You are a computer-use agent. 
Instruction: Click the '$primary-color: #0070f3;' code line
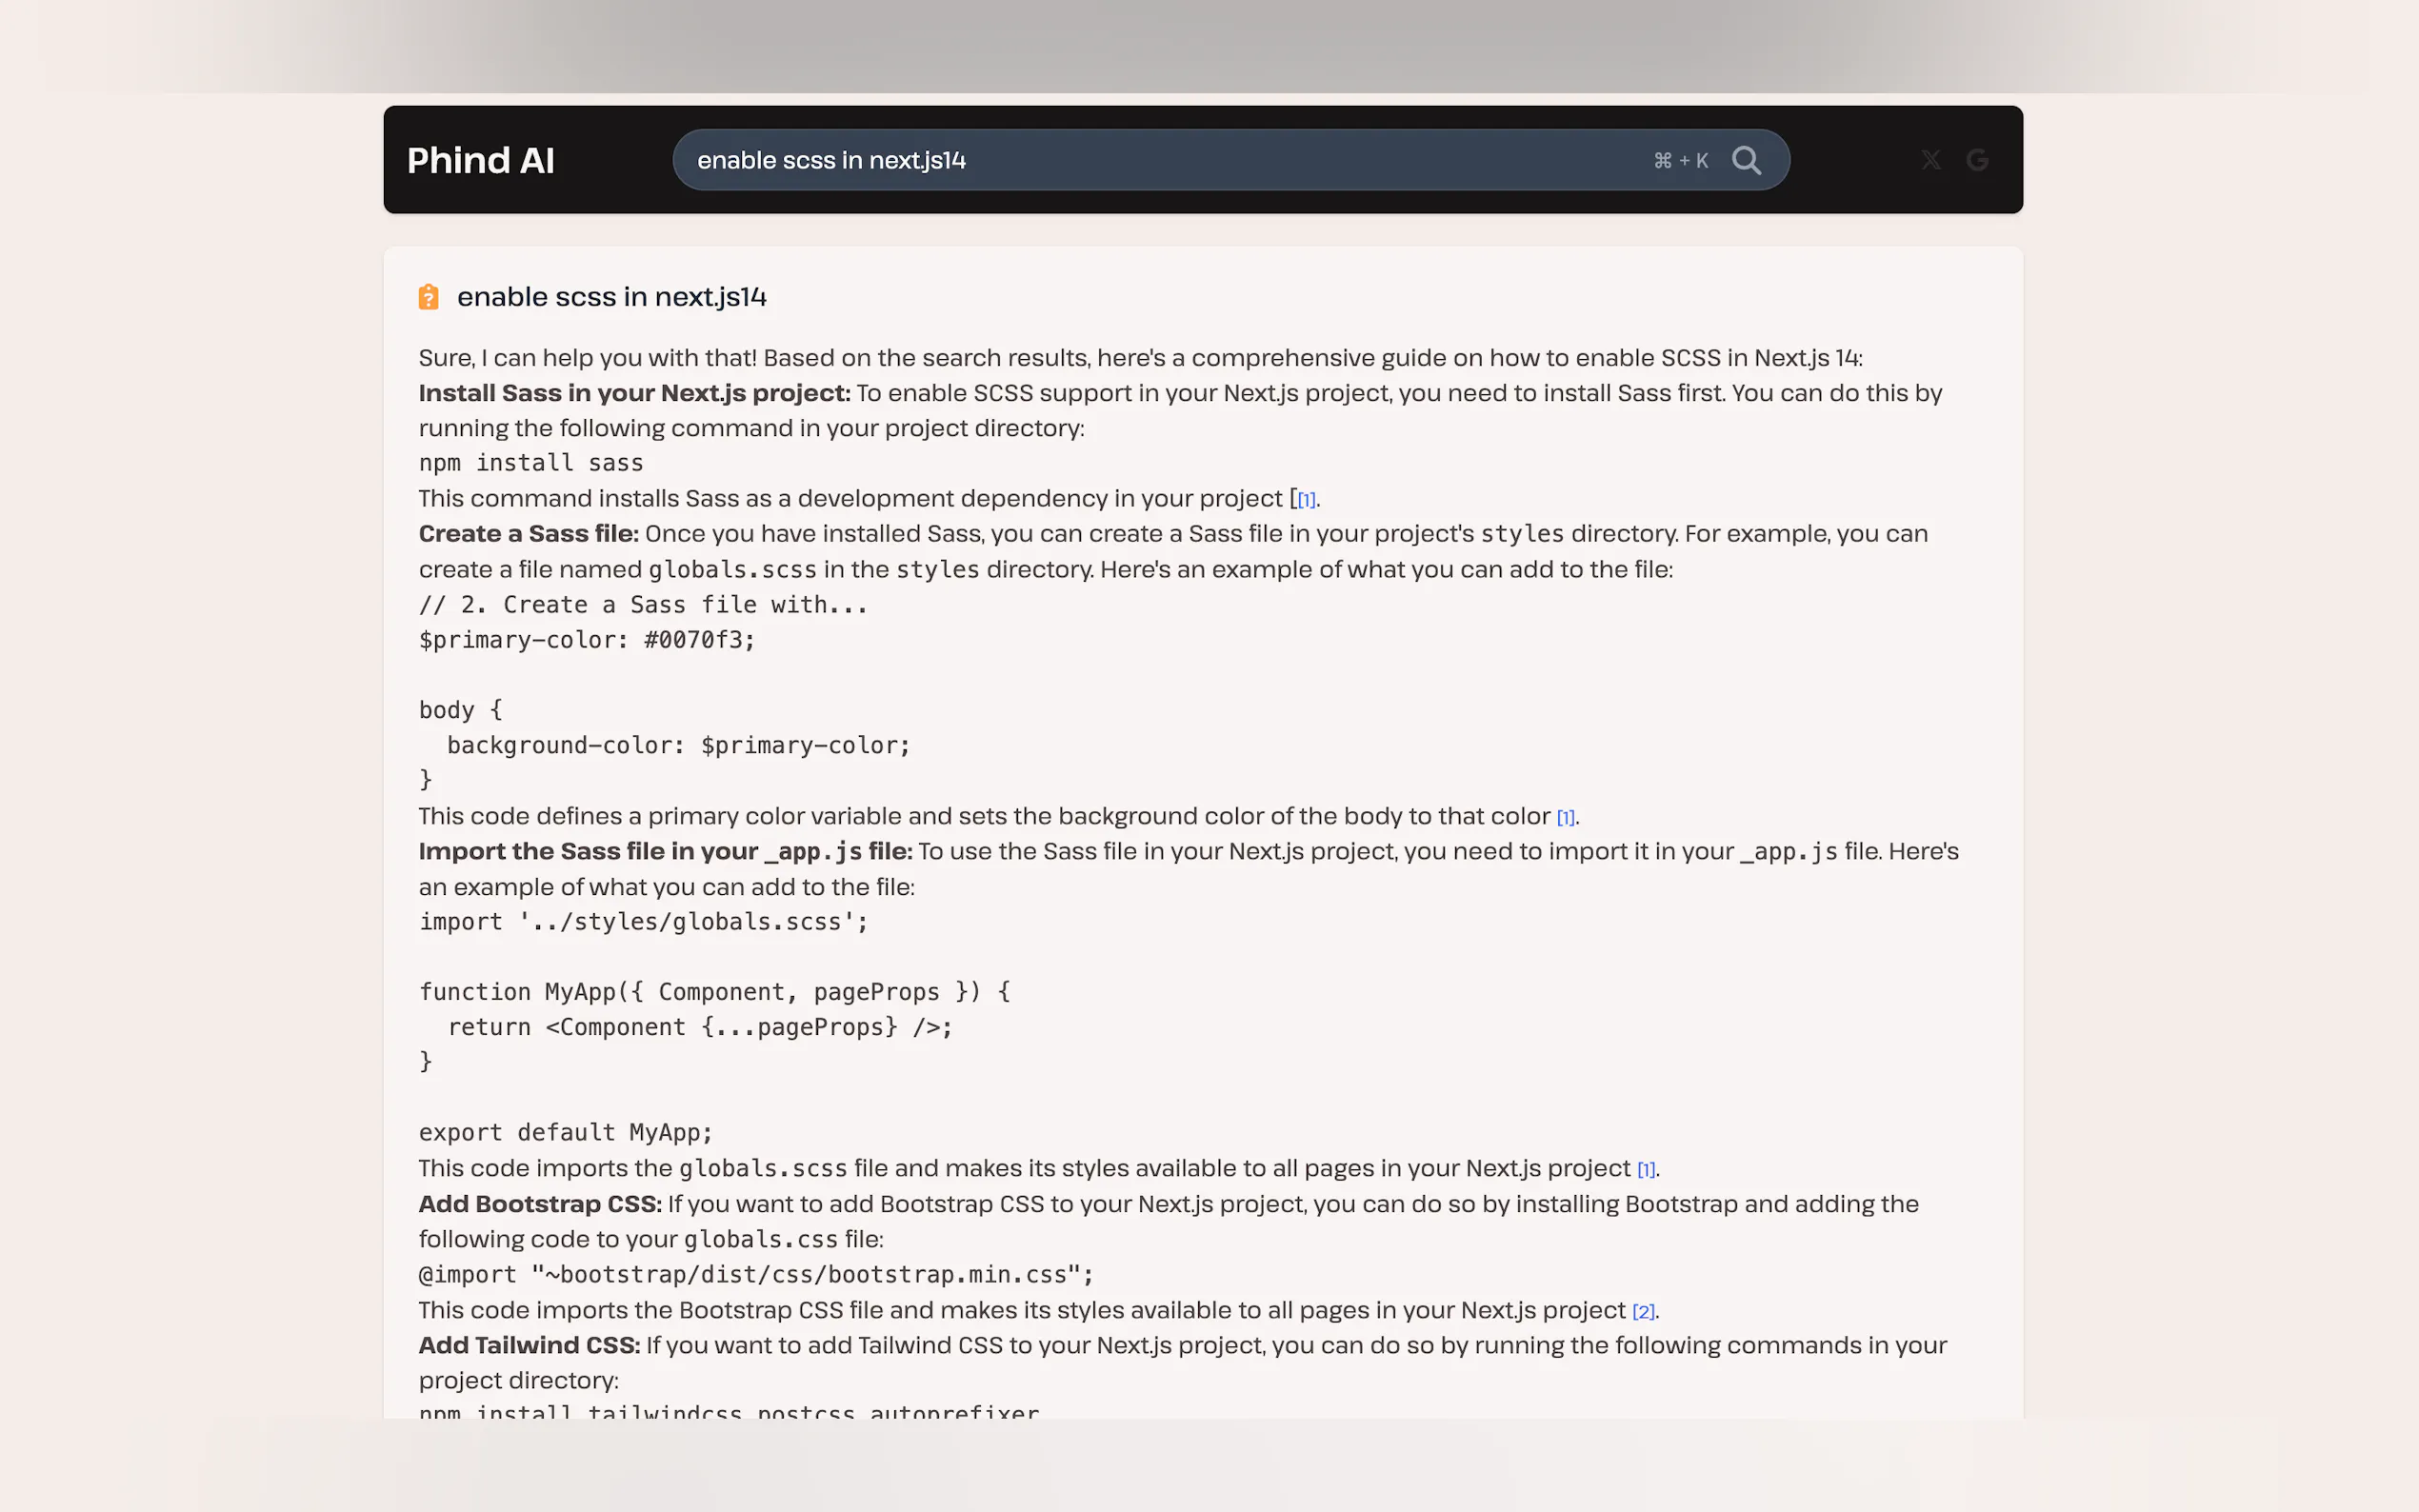point(586,640)
